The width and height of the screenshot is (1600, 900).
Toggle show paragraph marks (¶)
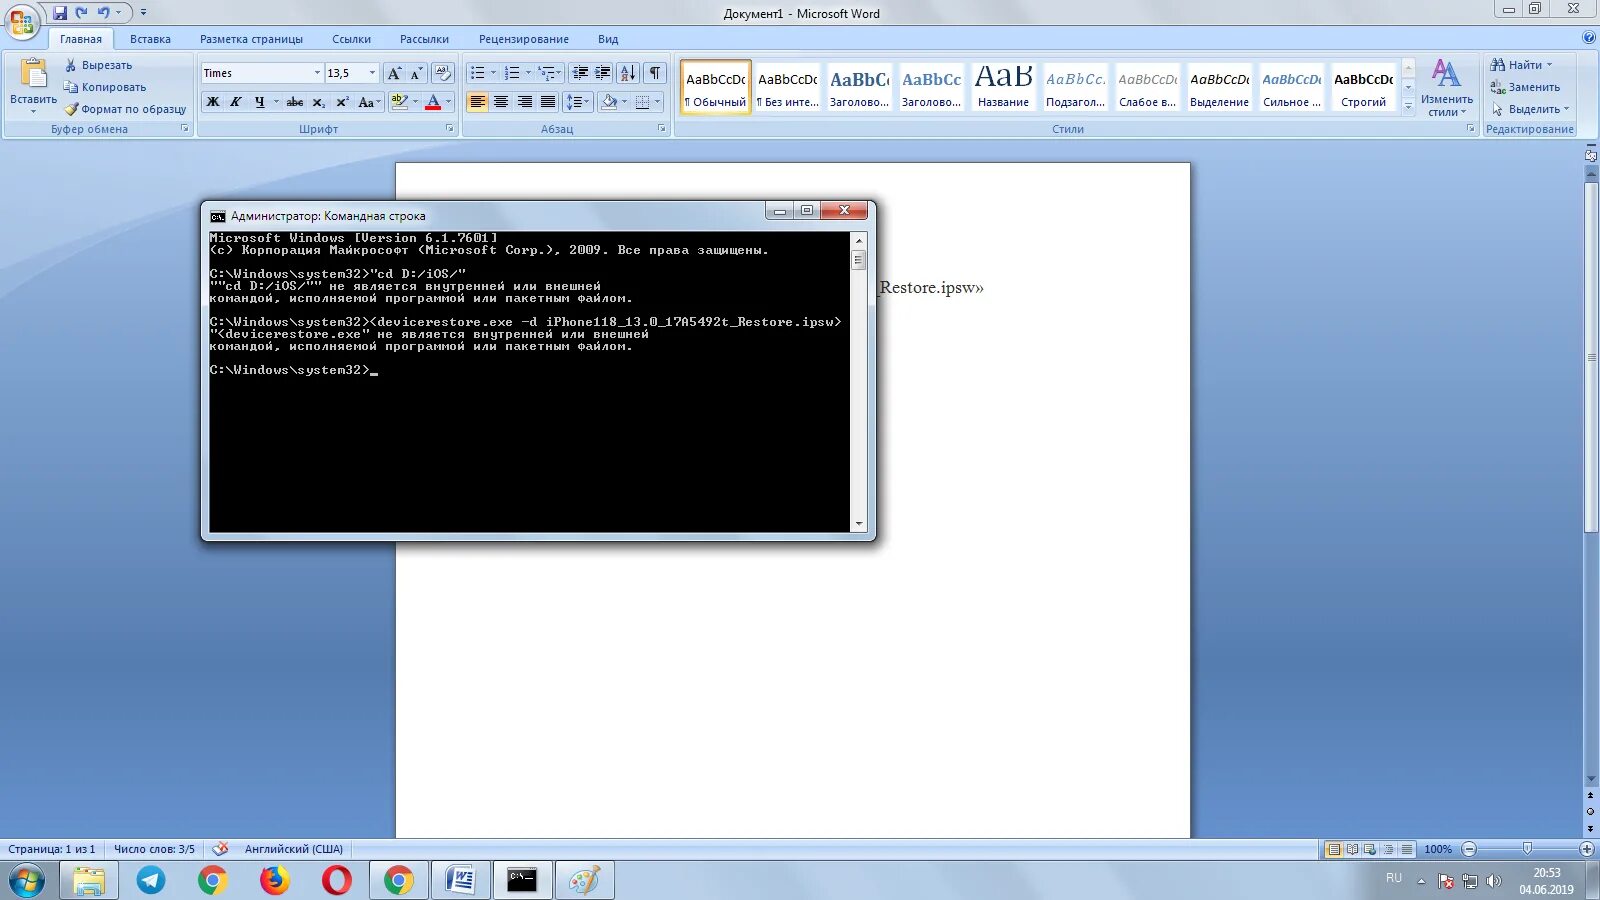(655, 73)
